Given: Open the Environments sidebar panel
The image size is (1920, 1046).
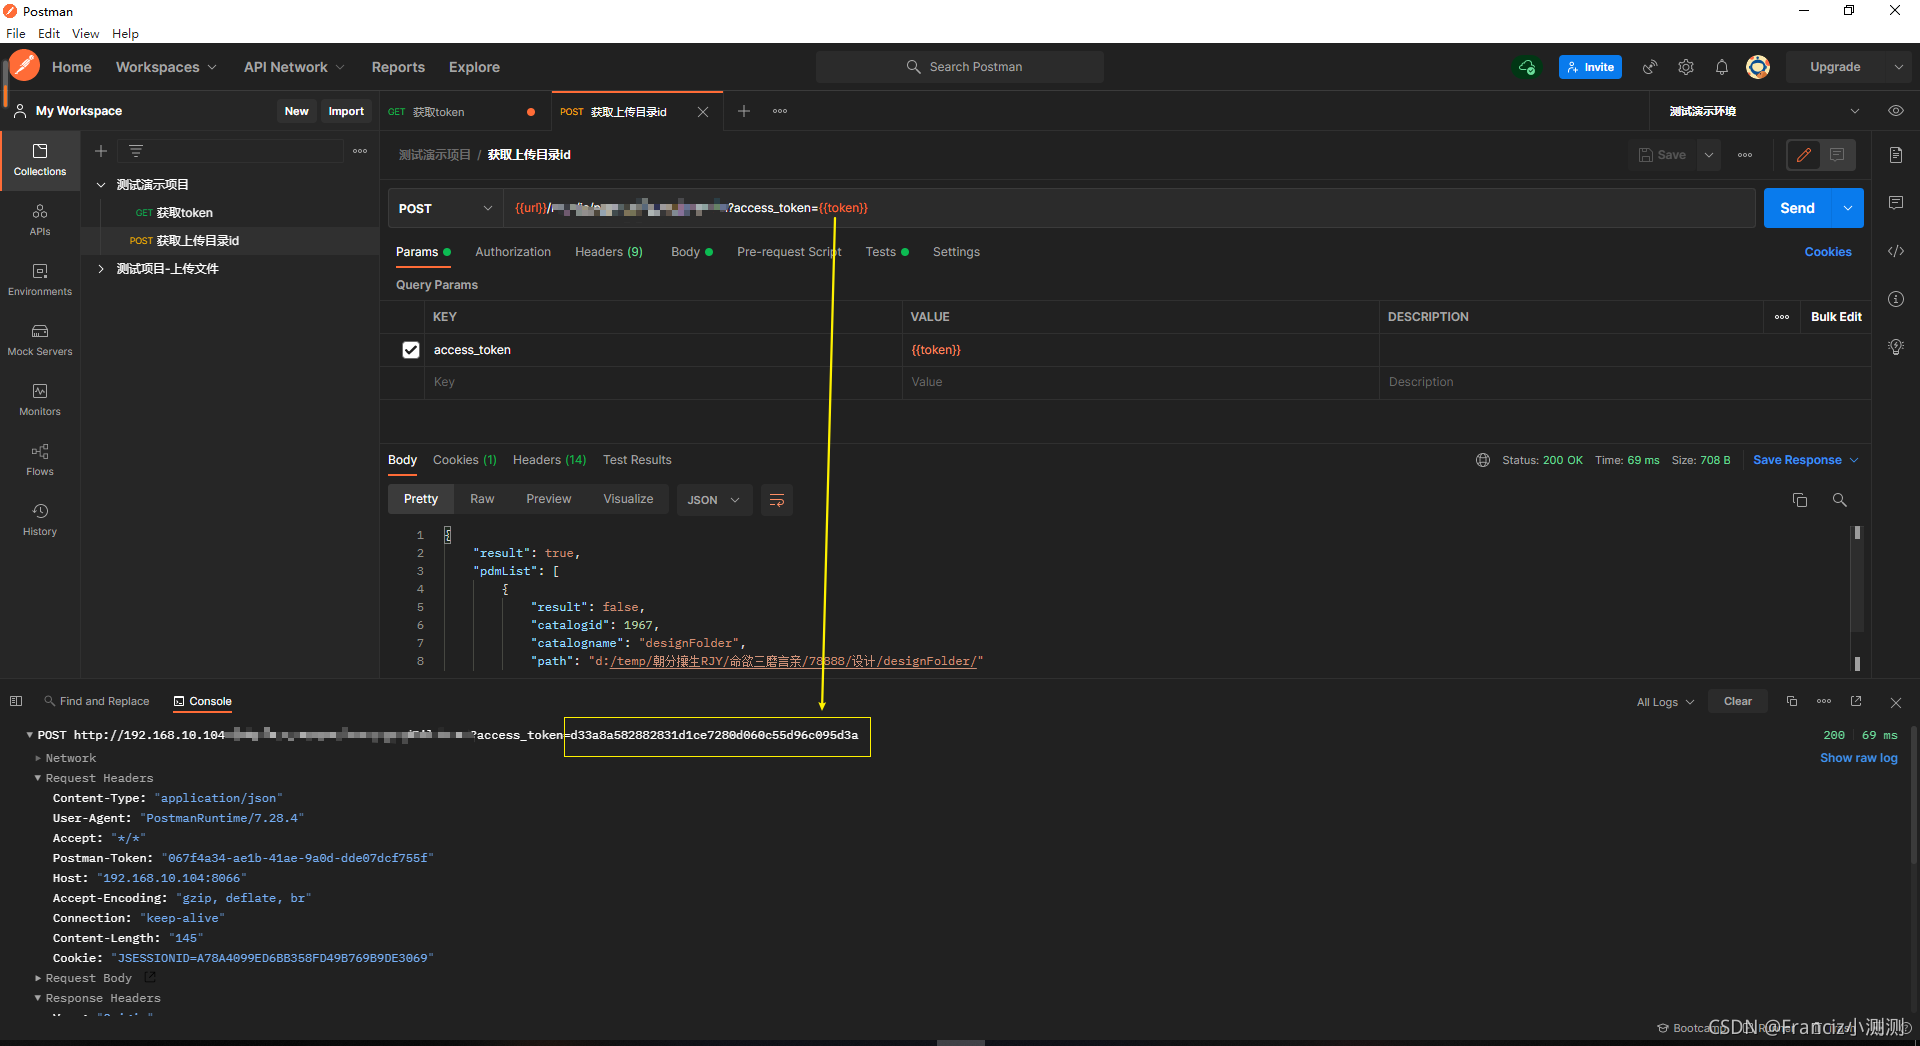Looking at the screenshot, I should (40, 280).
